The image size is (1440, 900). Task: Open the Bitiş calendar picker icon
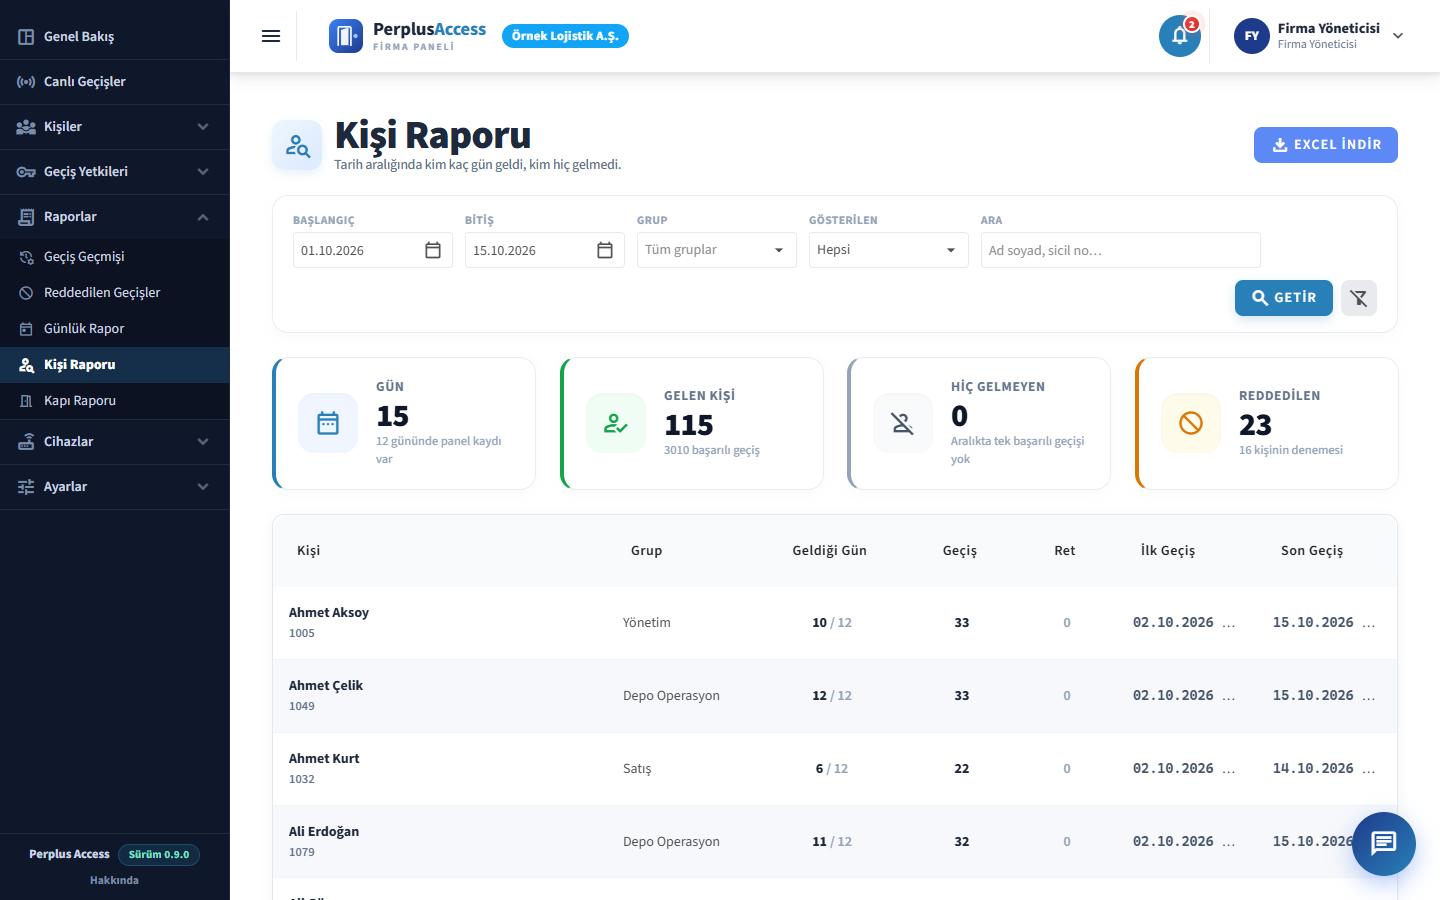pyautogui.click(x=605, y=250)
